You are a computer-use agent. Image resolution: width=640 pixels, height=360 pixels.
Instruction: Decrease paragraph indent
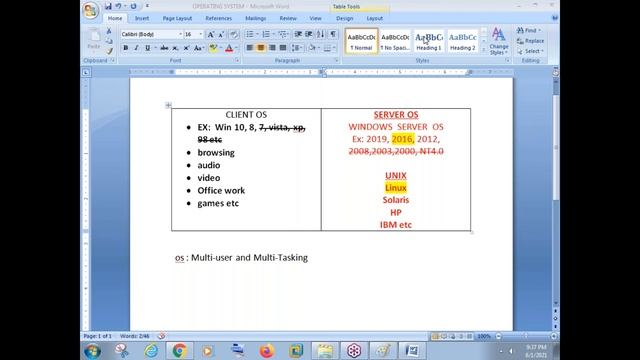(x=298, y=34)
